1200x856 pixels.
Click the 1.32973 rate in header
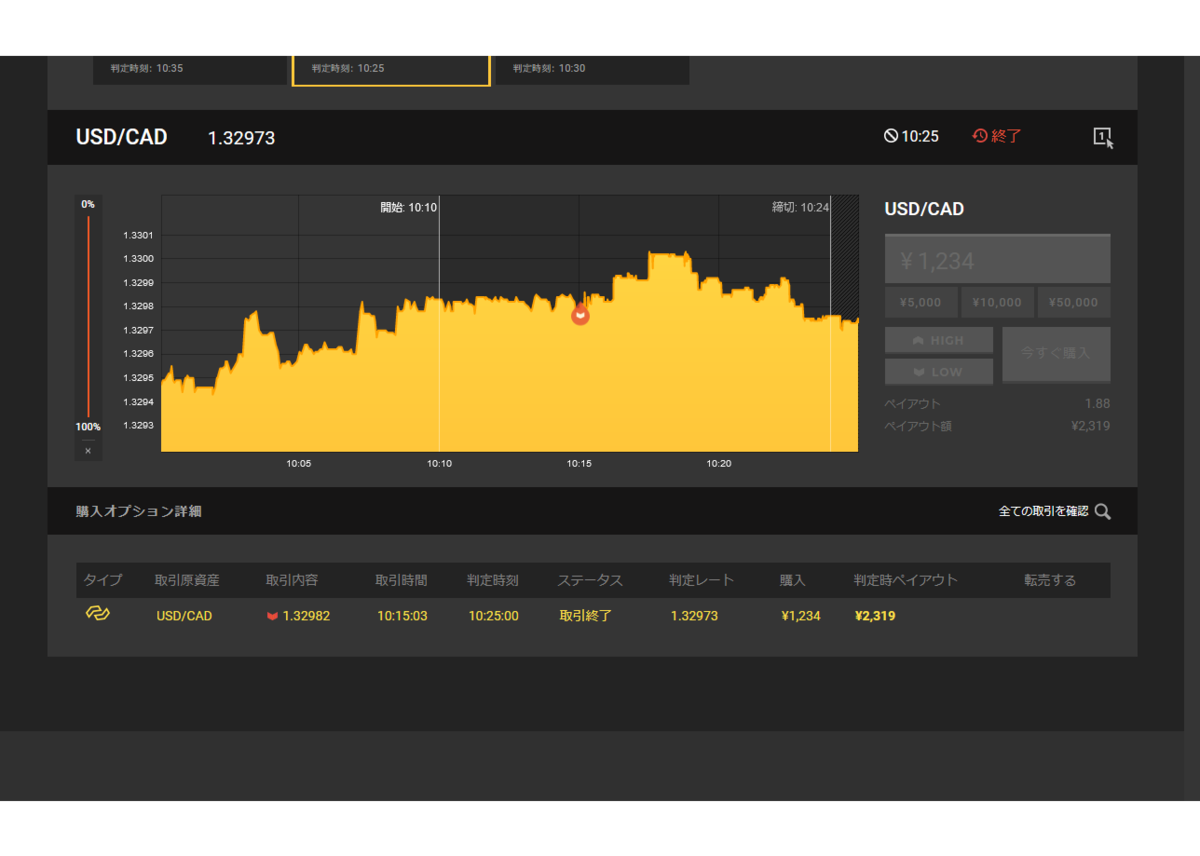(x=241, y=138)
